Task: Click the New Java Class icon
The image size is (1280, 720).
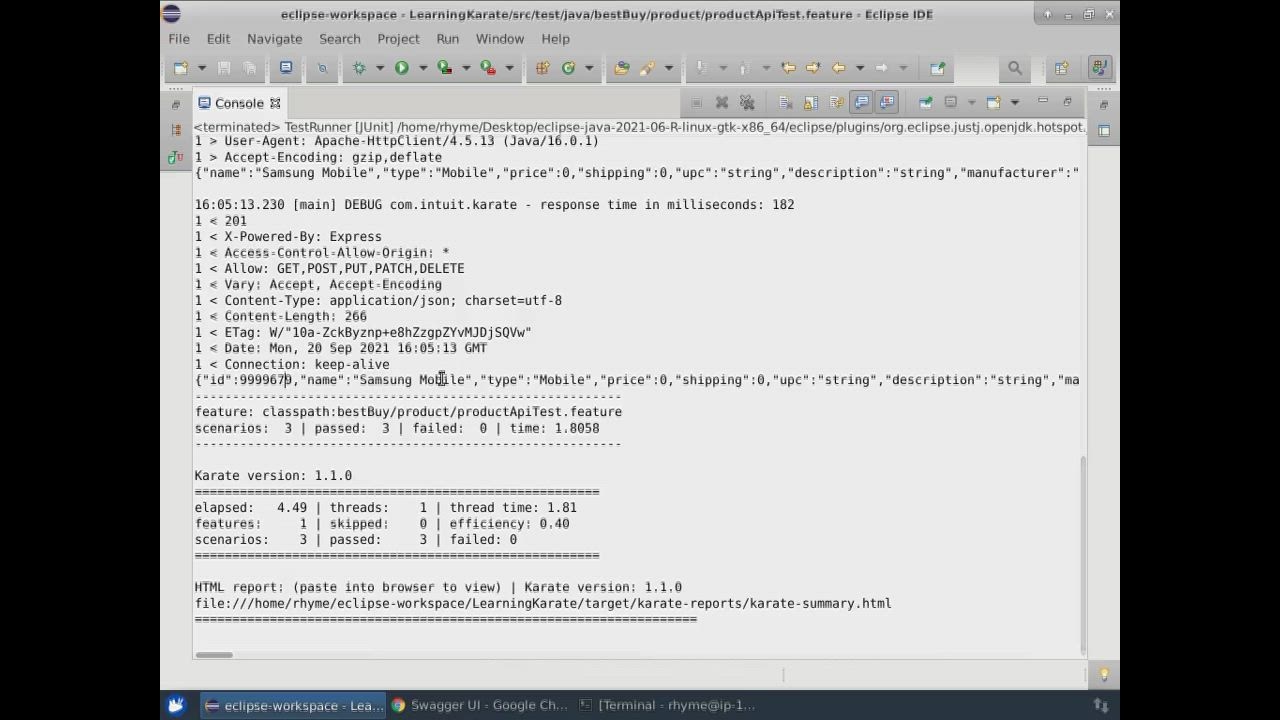Action: [569, 68]
